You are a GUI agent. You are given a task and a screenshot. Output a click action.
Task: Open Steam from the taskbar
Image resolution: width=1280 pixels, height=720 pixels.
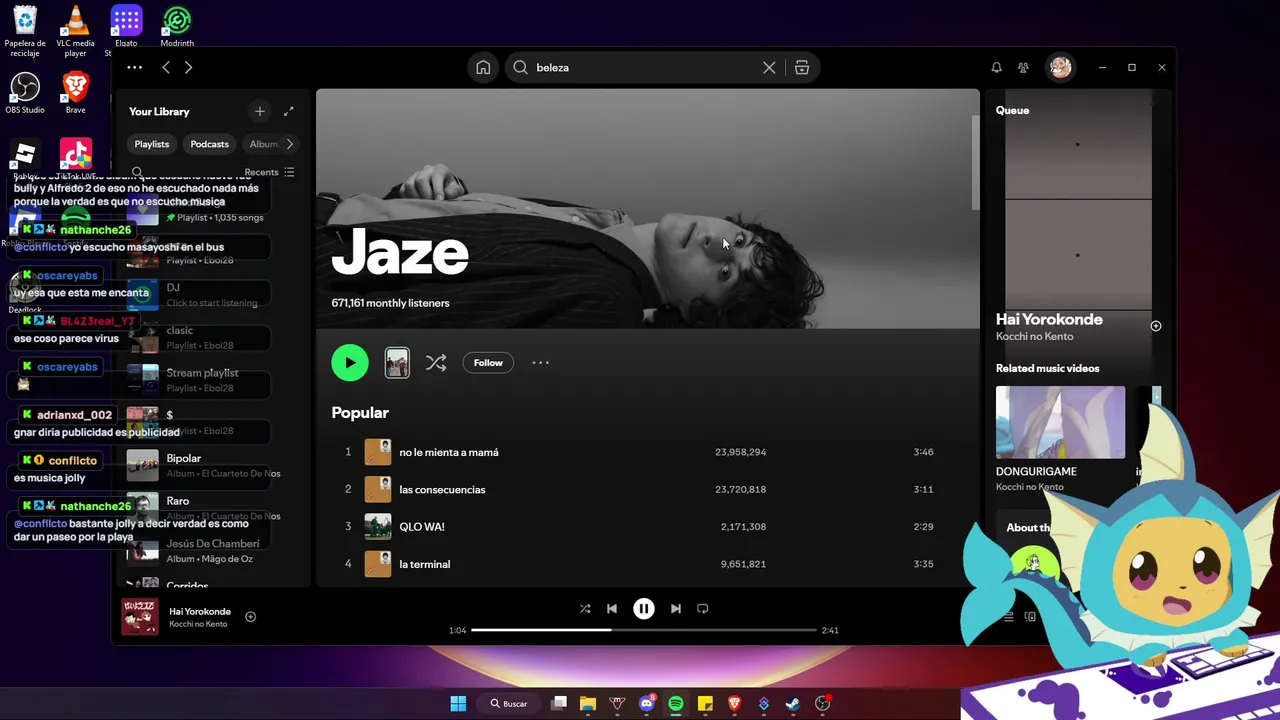pyautogui.click(x=793, y=703)
